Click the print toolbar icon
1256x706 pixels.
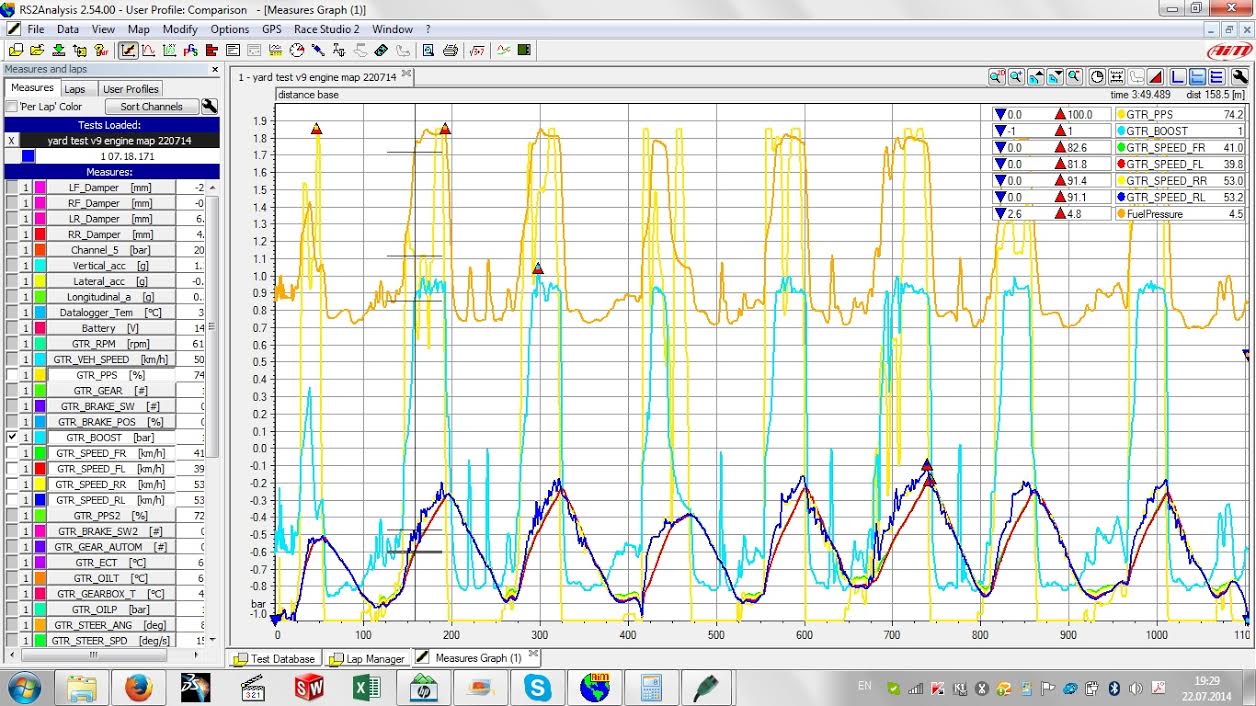point(450,50)
